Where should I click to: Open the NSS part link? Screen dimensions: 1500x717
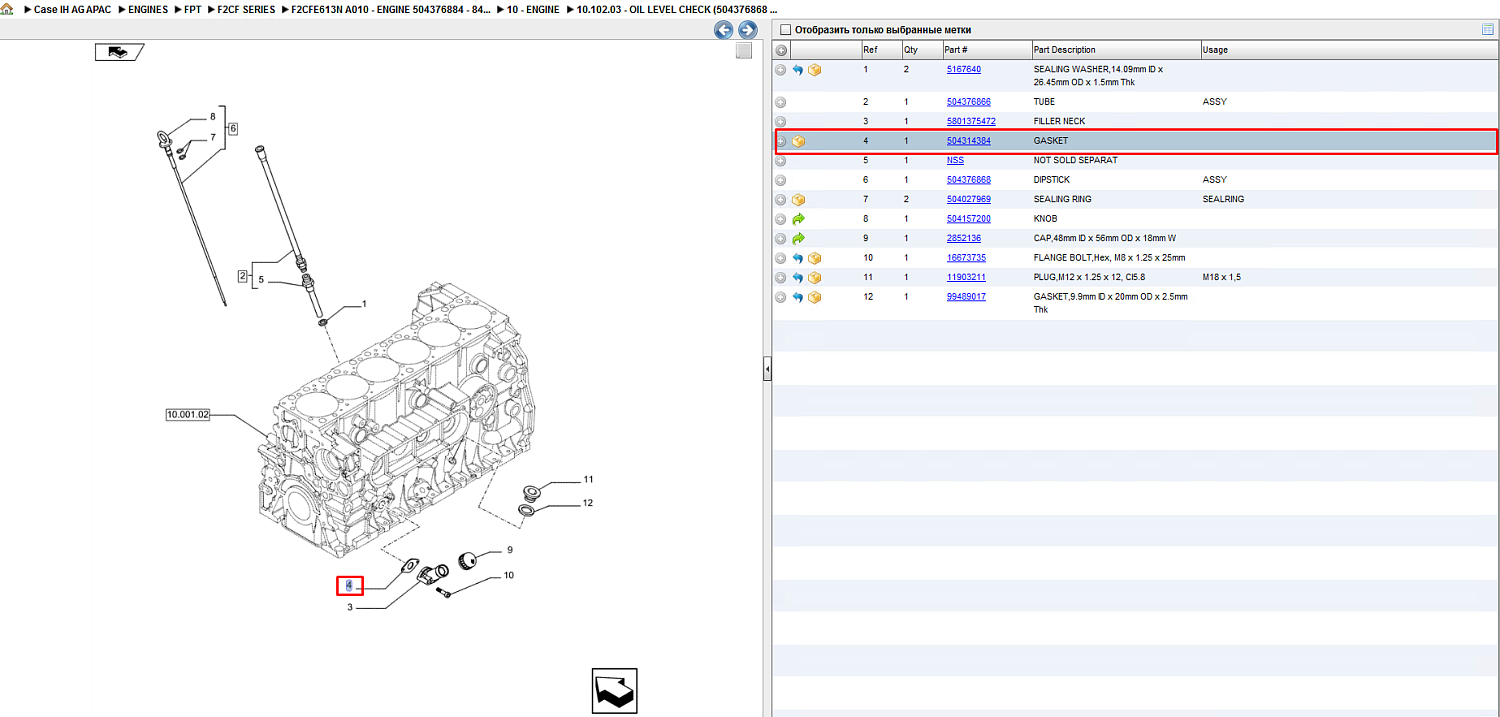pyautogui.click(x=955, y=160)
